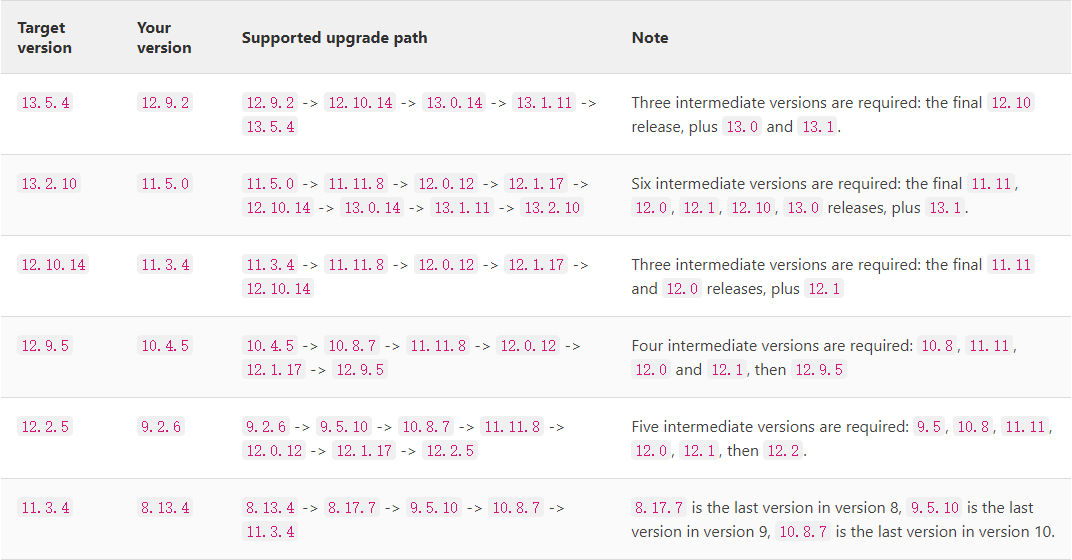Click 9.5.10 in the "last version in version 9" note
Viewport: 1072px width, 560px height.
click(x=935, y=507)
